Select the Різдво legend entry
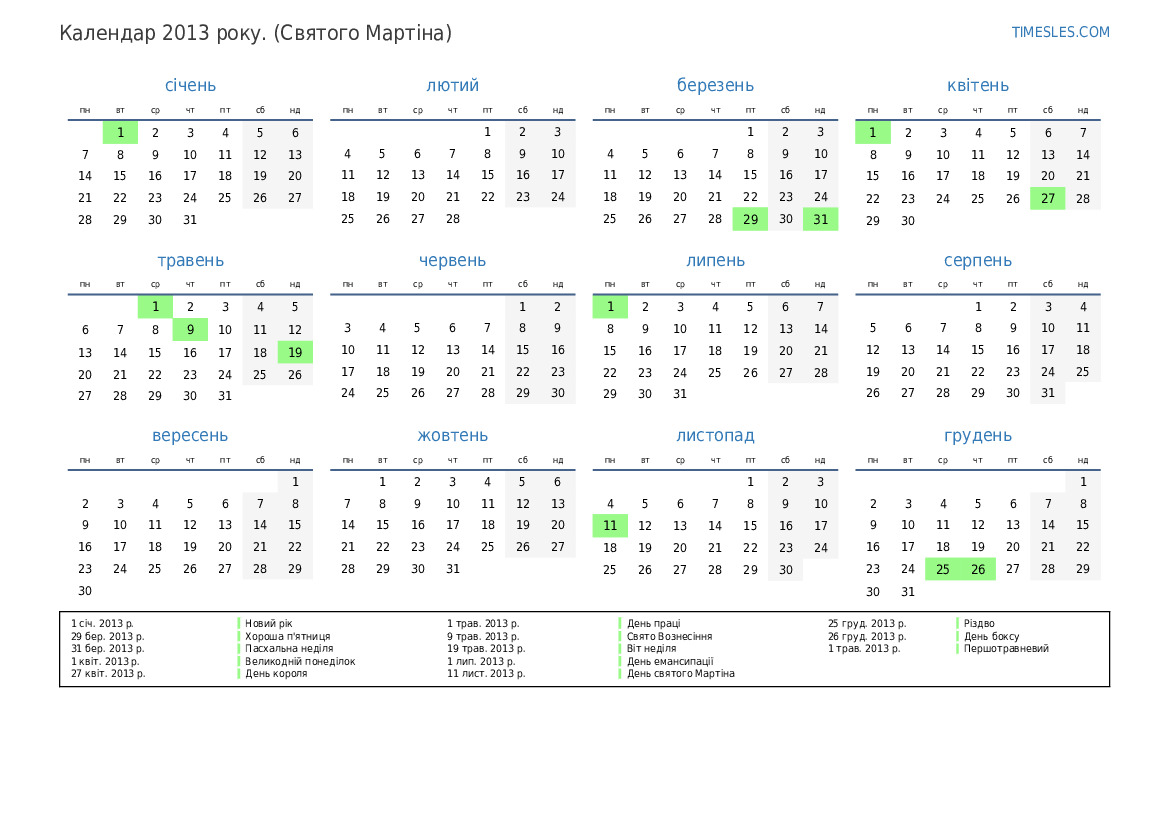 (x=979, y=624)
